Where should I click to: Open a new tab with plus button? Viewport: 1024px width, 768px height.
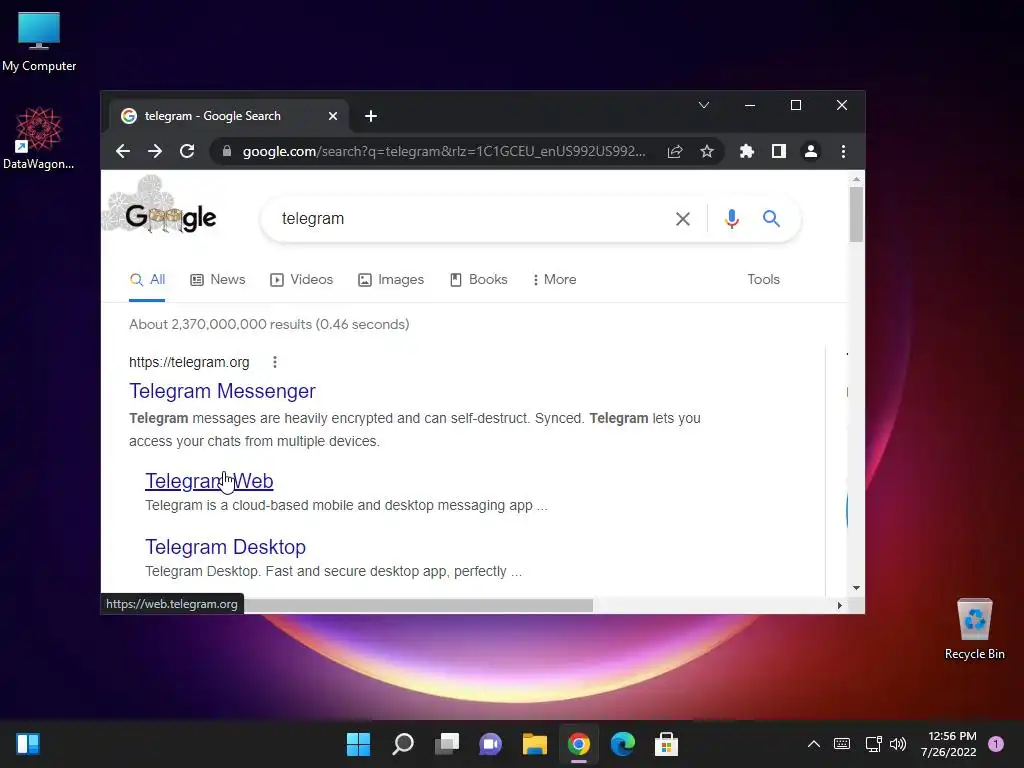click(x=371, y=116)
